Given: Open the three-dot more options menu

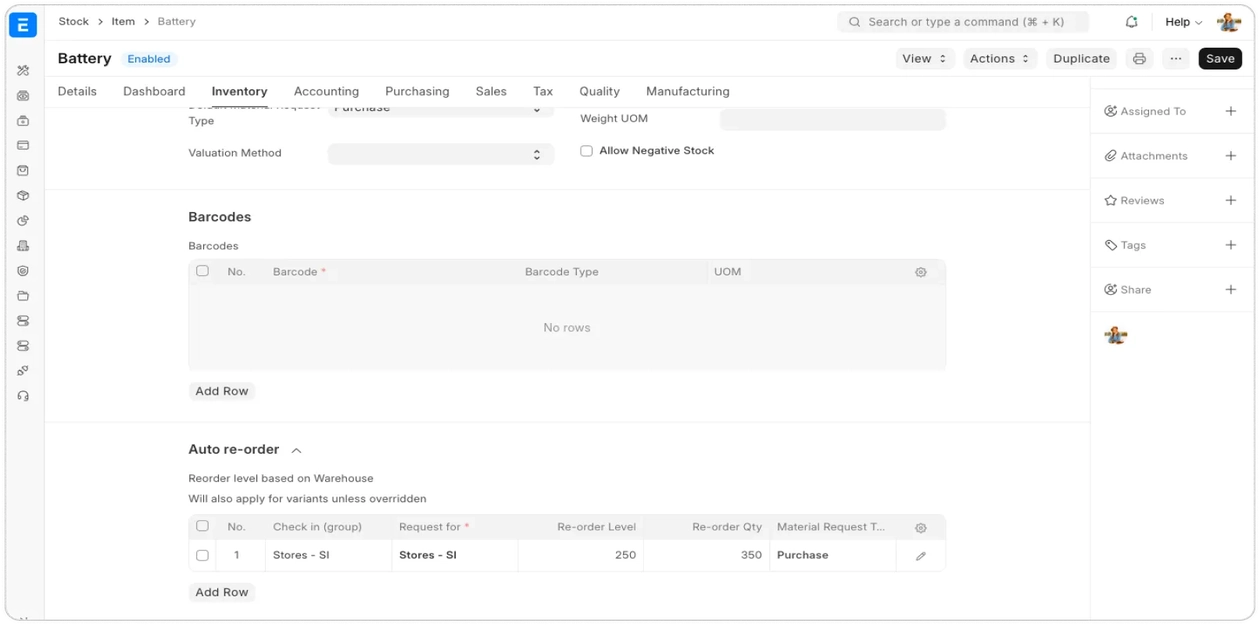Looking at the screenshot, I should (1176, 59).
